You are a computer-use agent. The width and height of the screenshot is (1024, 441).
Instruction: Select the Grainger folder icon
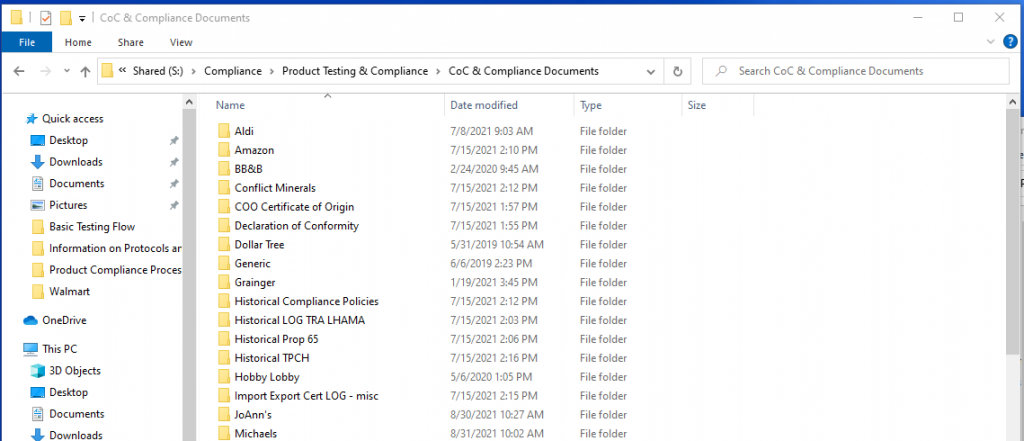224,283
